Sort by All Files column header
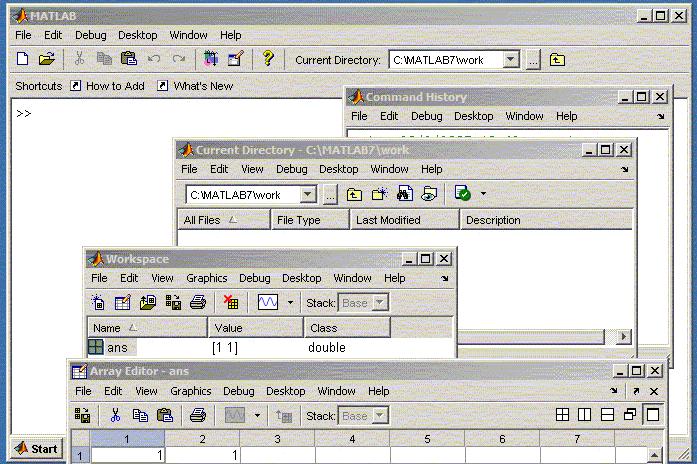The height and width of the screenshot is (464, 697). tap(224, 220)
